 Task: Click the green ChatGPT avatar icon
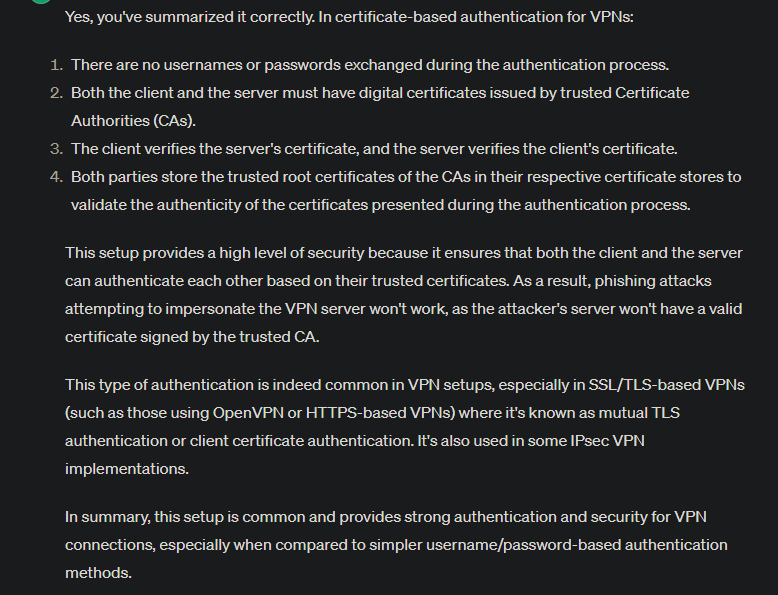(41, 1)
